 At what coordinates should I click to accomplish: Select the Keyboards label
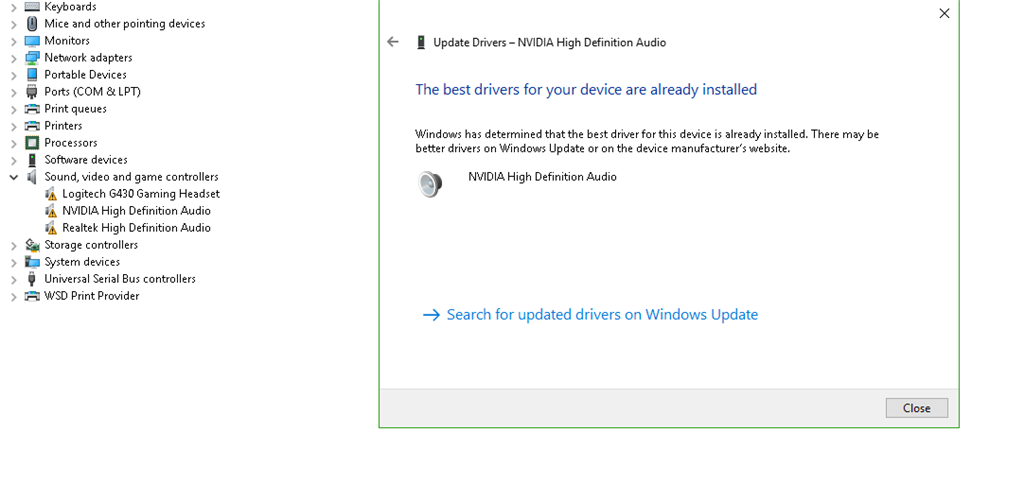tap(71, 7)
